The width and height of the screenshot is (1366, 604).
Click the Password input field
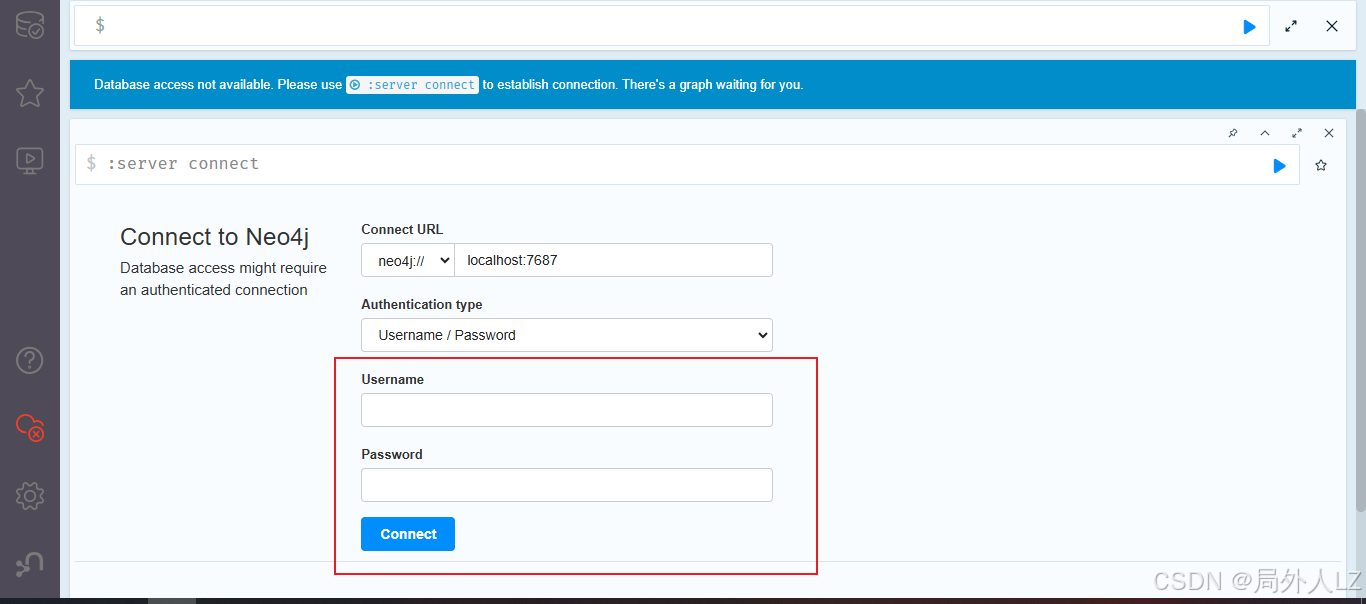pyautogui.click(x=567, y=485)
